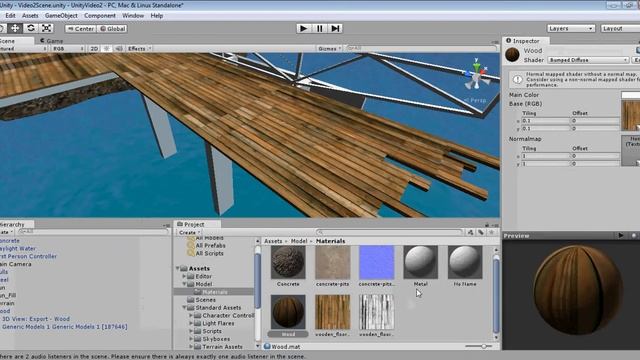The image size is (640, 360).
Task: Open the Main Color swatch
Action: (630, 95)
